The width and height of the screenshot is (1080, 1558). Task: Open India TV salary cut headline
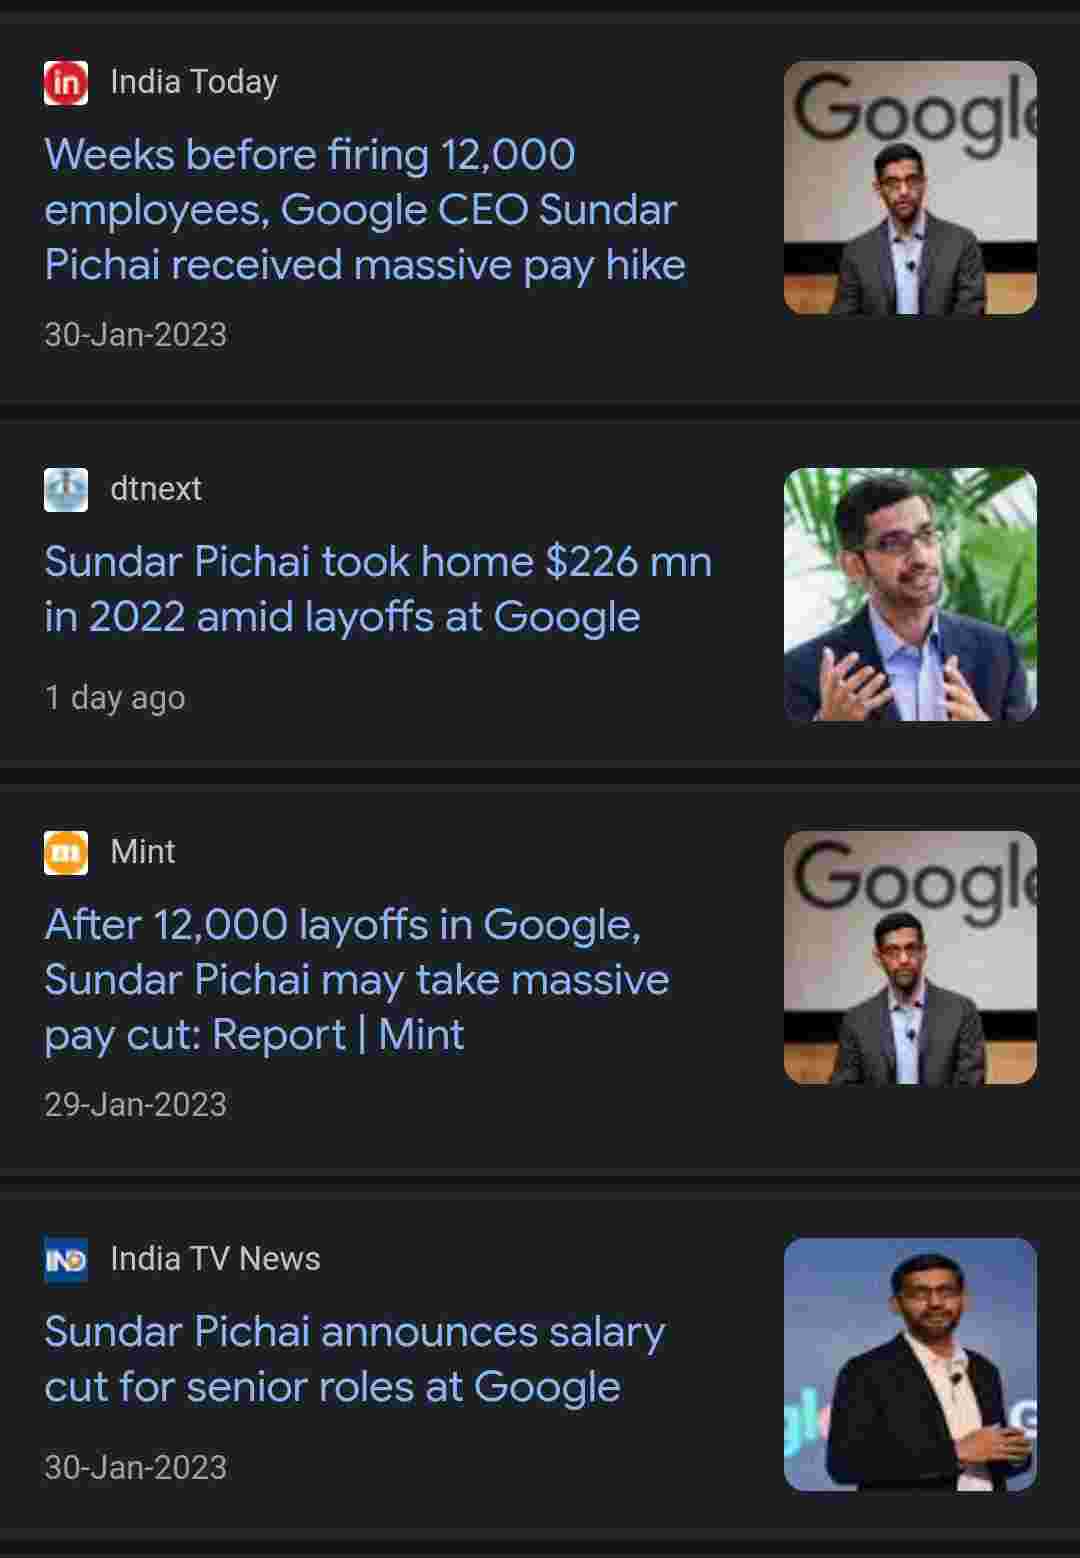pos(354,1359)
